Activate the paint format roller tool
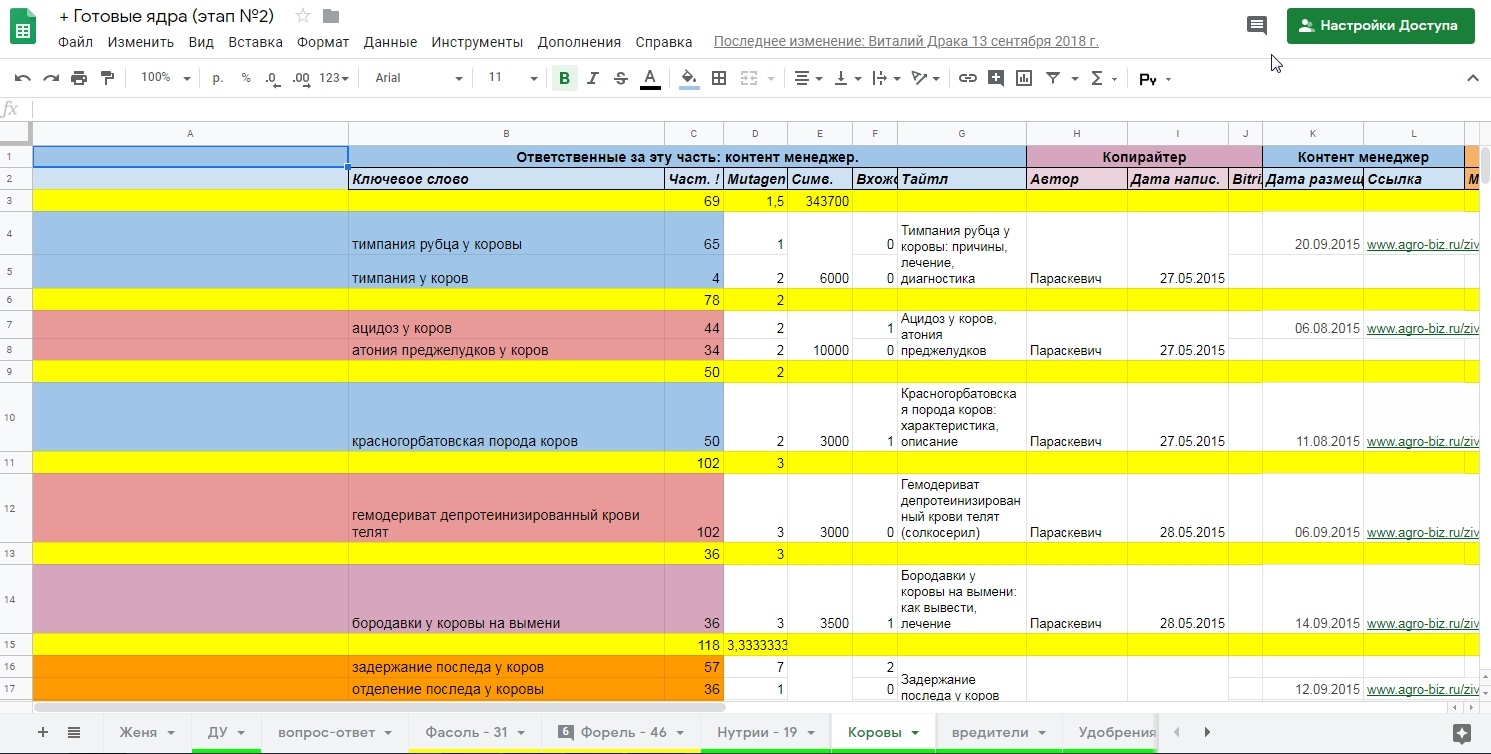Screen dimensions: 1491x754 [107, 78]
